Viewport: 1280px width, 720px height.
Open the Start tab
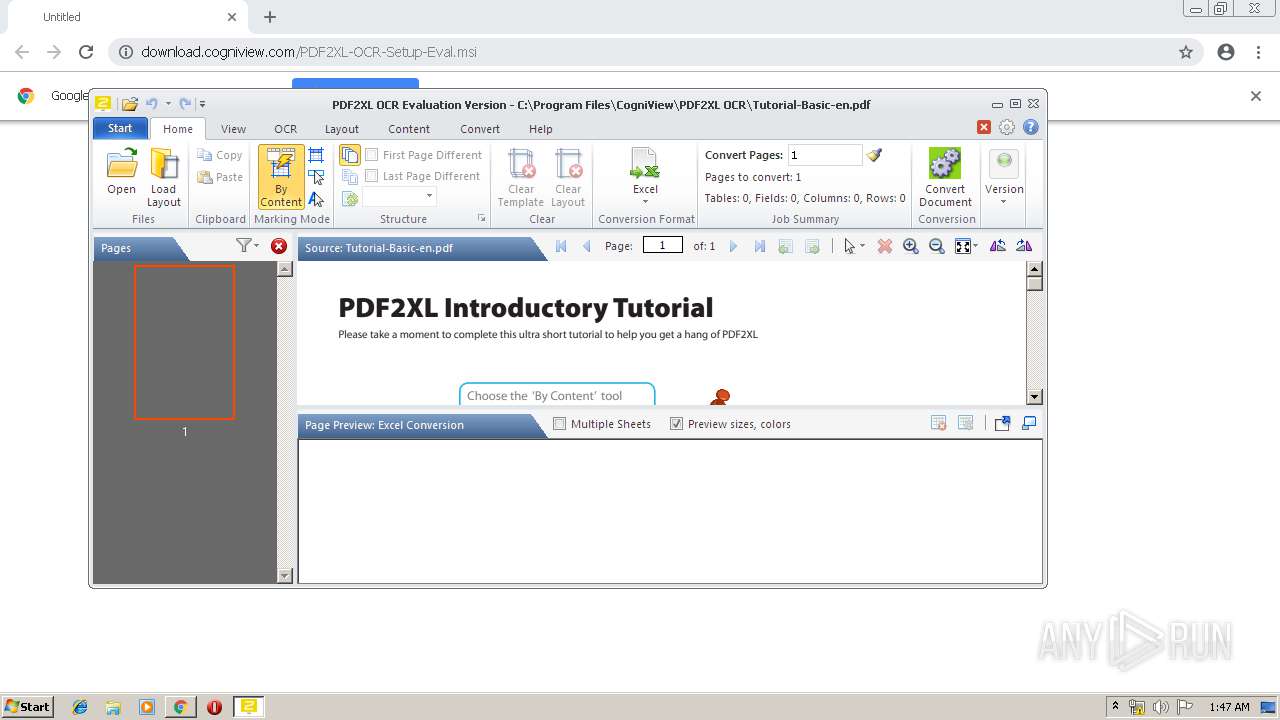point(120,128)
